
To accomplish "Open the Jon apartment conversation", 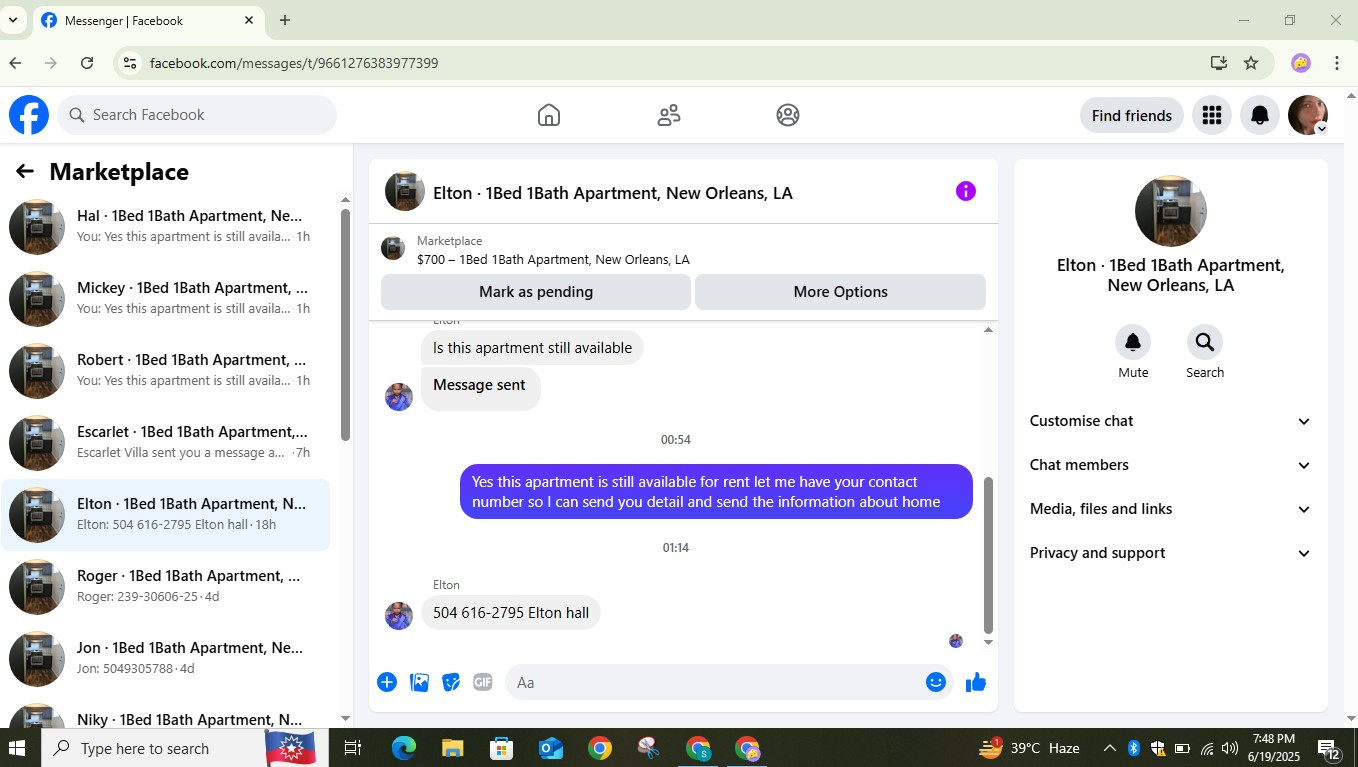I will point(165,659).
